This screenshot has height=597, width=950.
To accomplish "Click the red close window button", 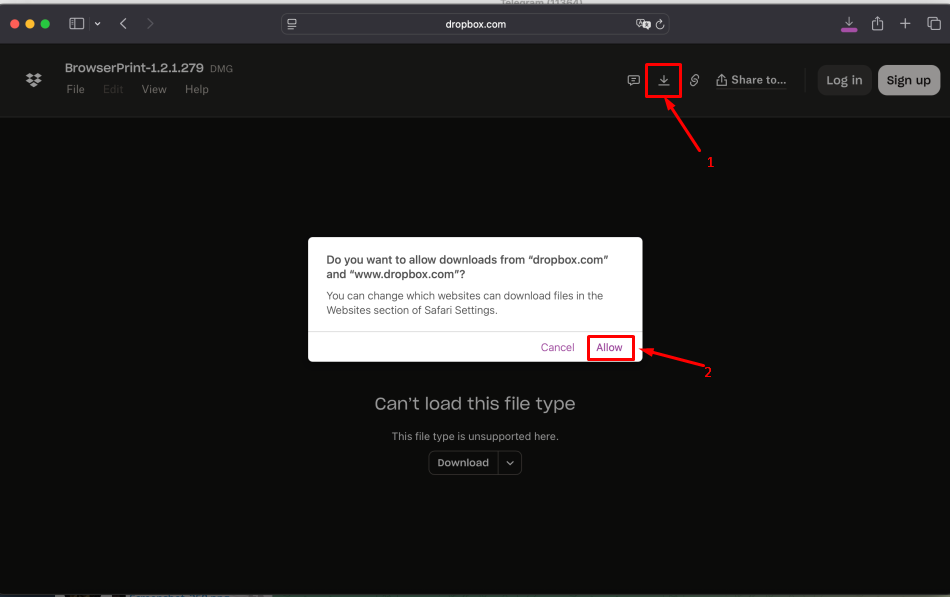I will click(x=15, y=24).
